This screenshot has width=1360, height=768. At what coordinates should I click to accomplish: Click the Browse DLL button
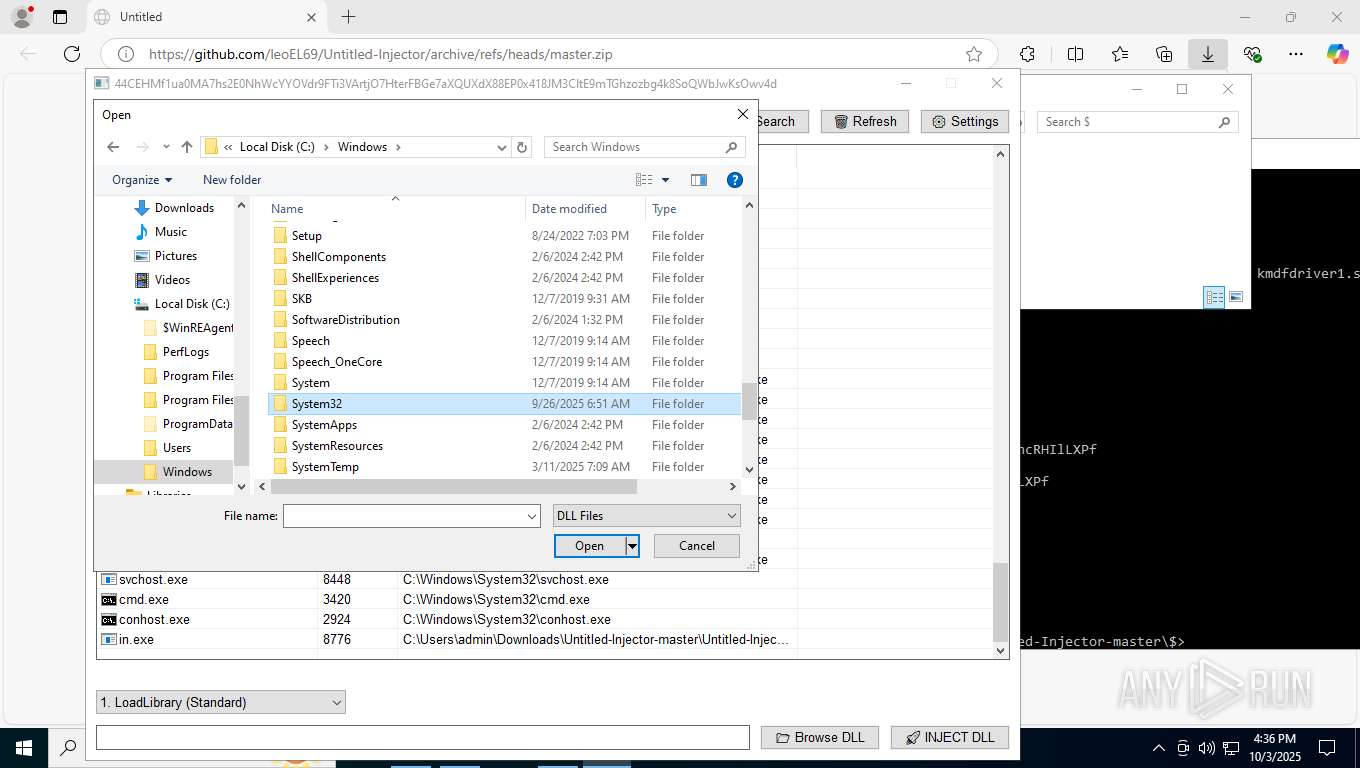click(x=820, y=737)
